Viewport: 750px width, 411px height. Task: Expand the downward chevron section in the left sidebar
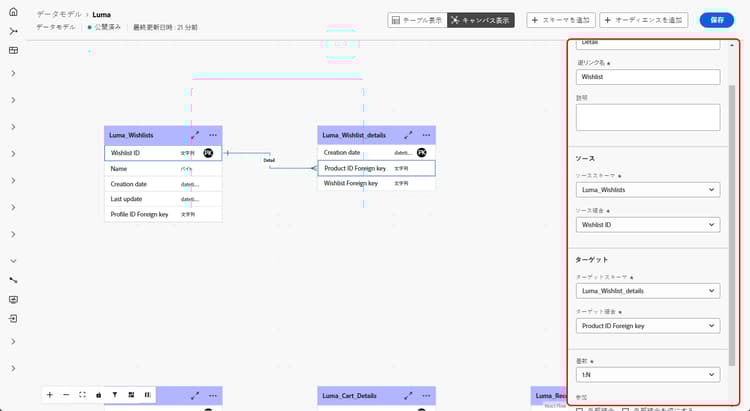(x=13, y=261)
